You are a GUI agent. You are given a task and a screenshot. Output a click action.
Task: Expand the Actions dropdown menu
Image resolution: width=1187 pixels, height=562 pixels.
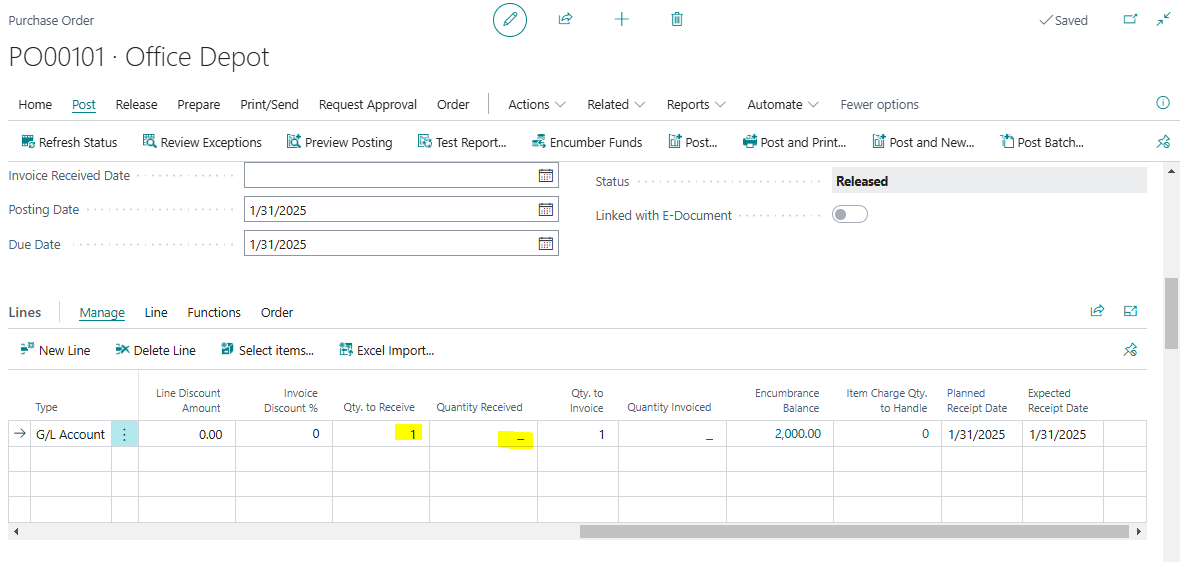coord(537,105)
